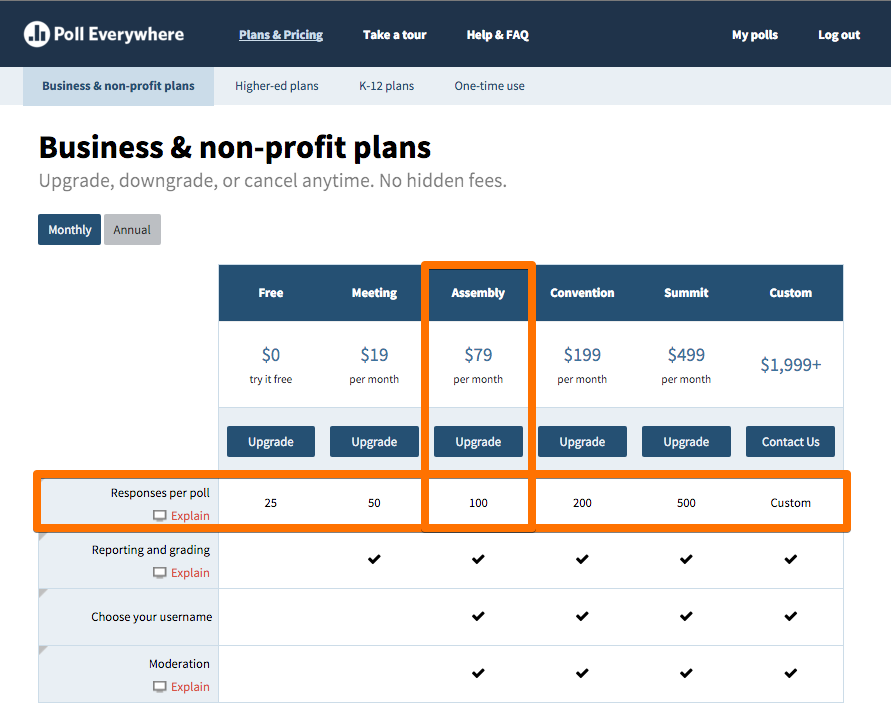Screen dimensions: 891x703
Task: Switch to Annual billing
Action: [x=132, y=230]
